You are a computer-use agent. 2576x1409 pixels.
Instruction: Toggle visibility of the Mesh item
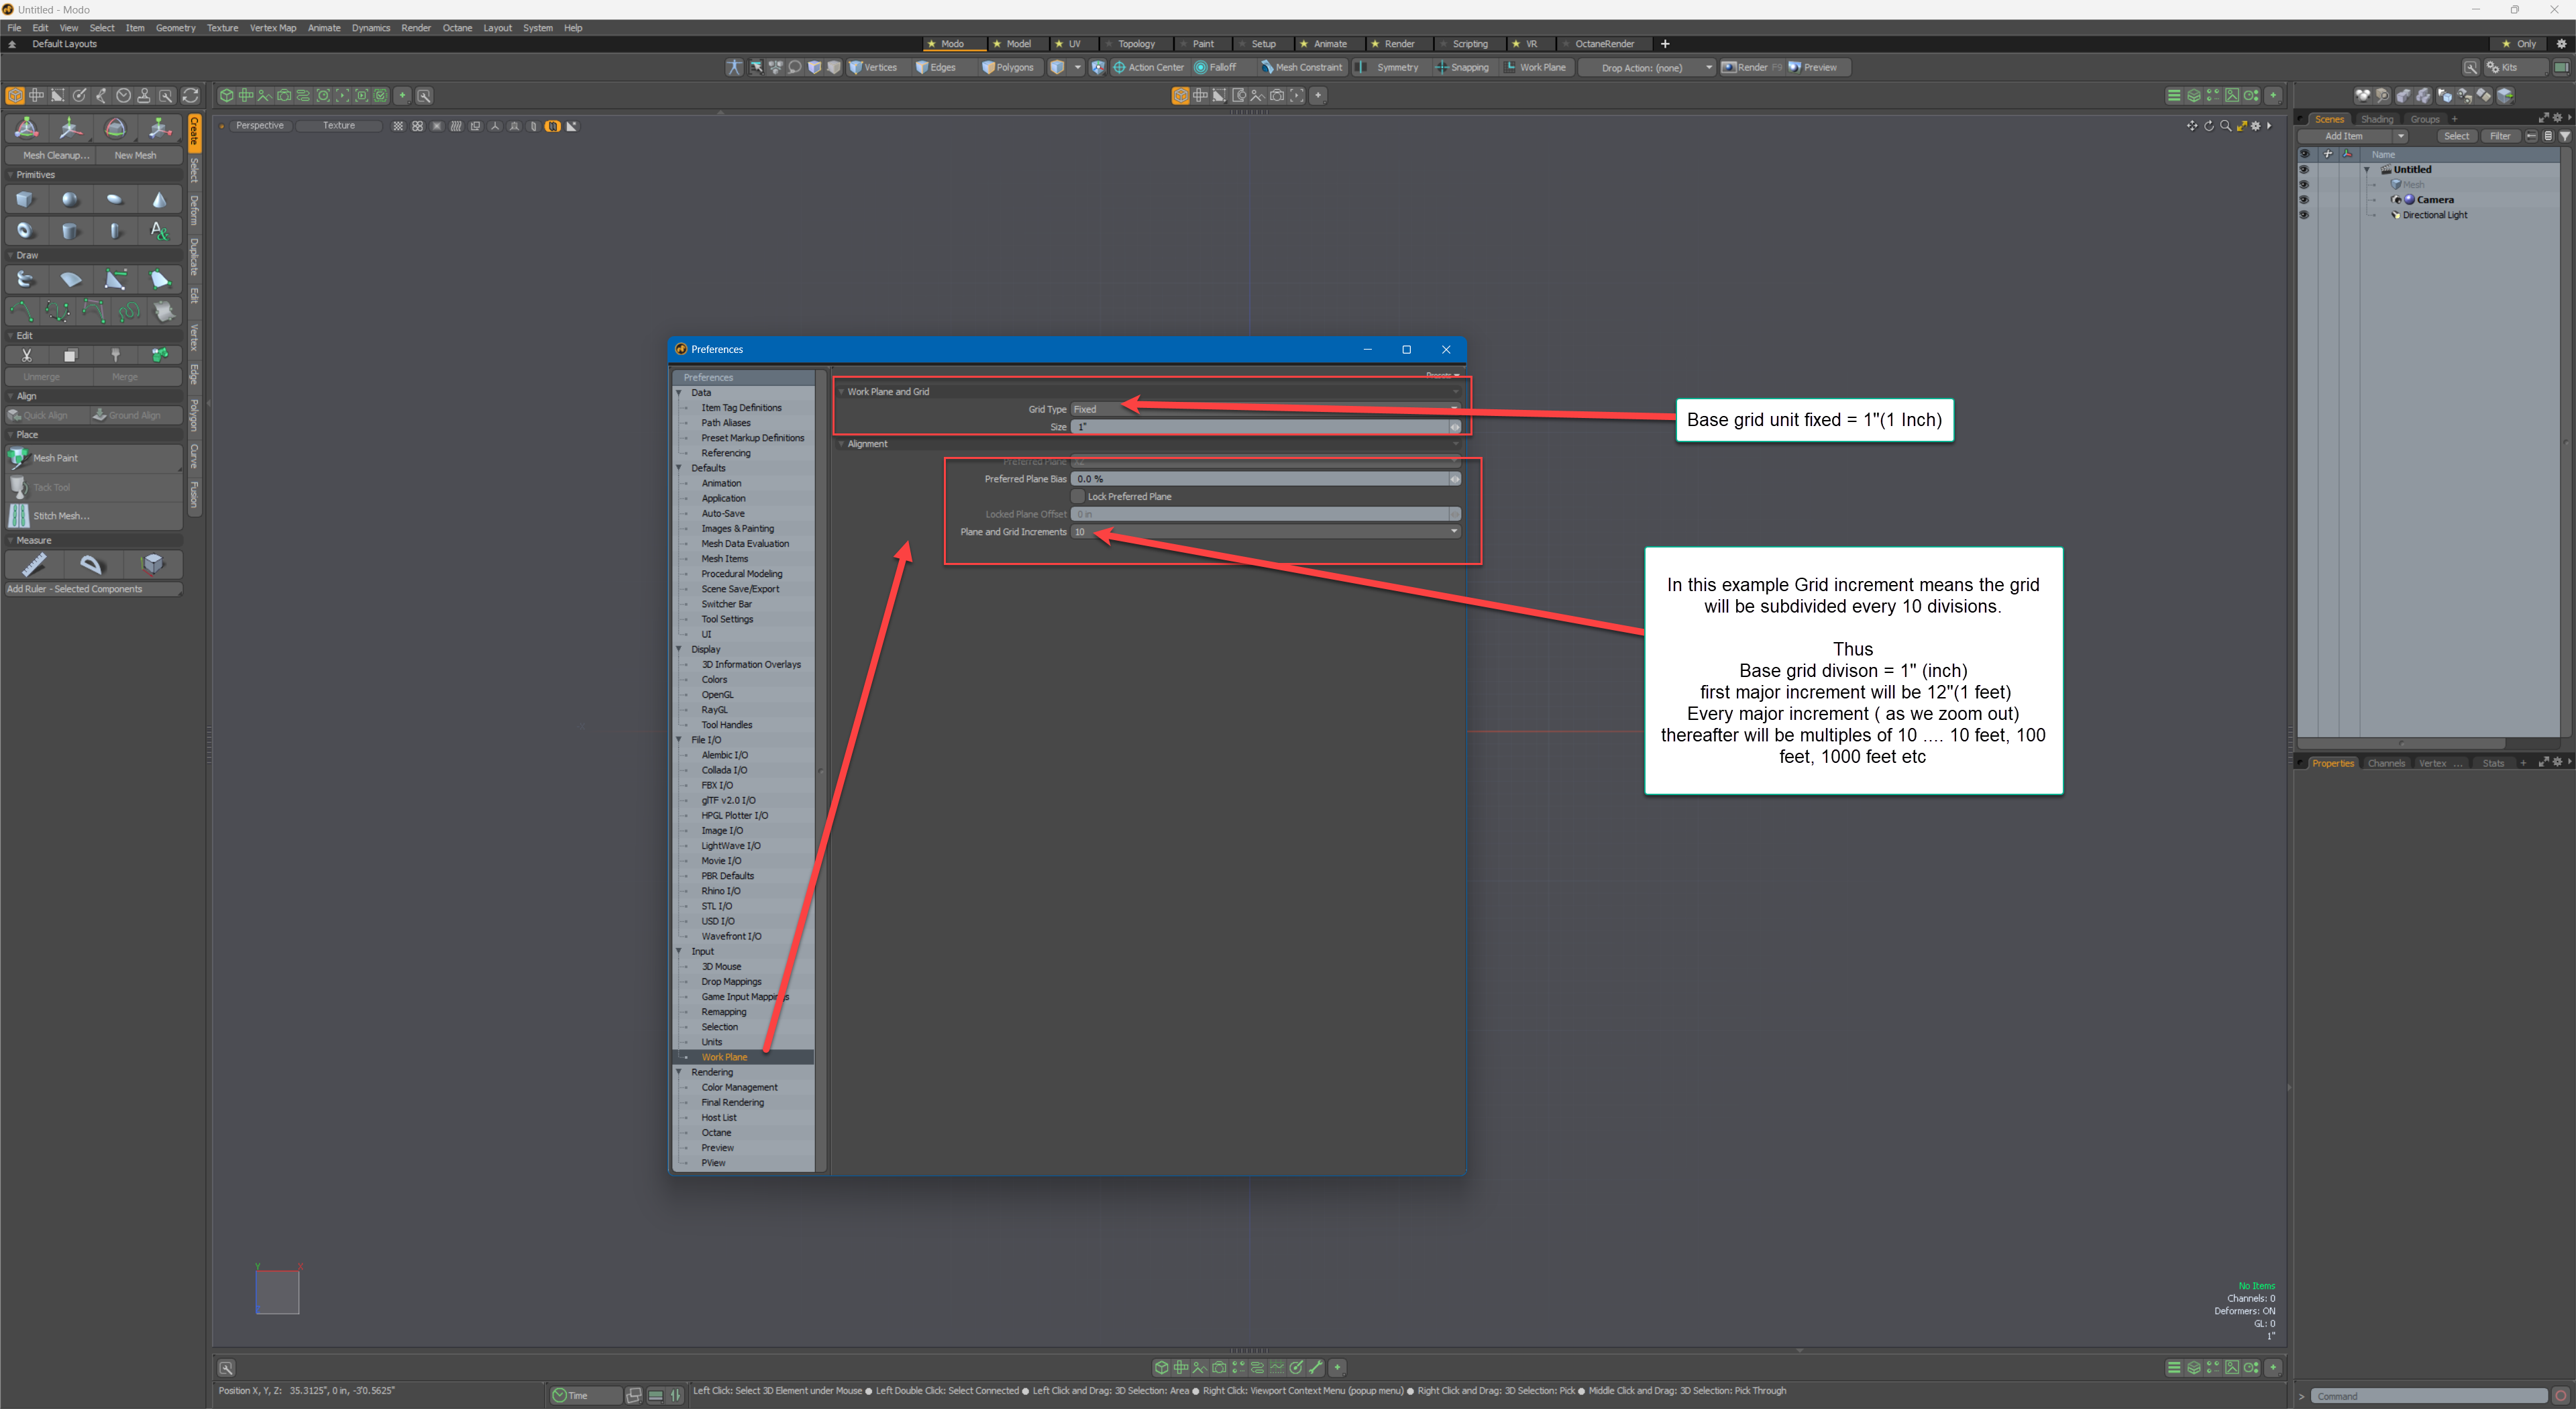2305,184
